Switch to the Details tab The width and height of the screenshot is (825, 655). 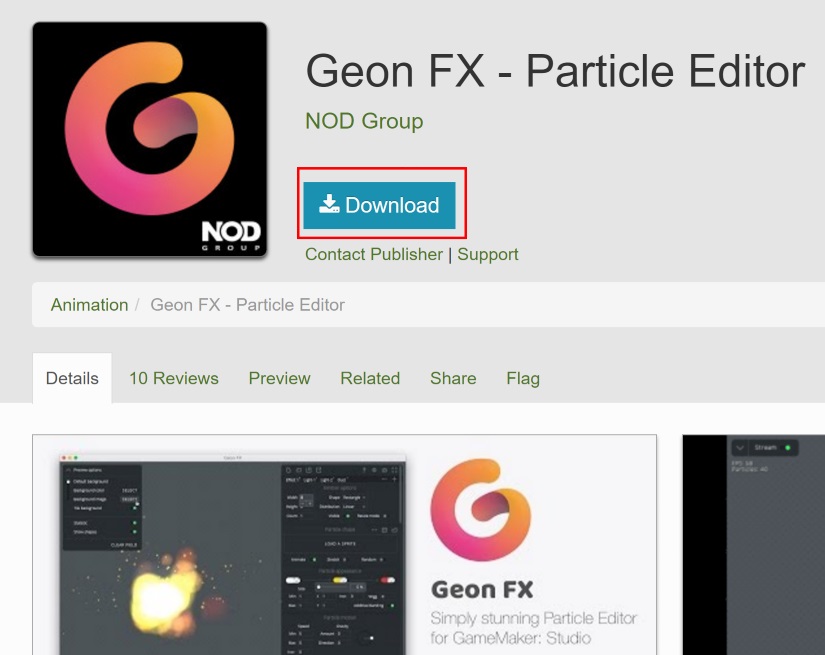coord(72,378)
